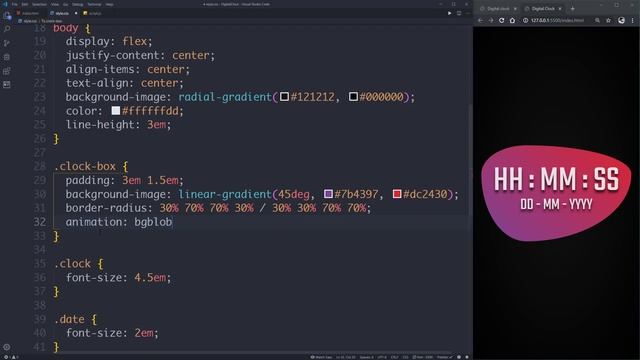
Task: Switch to the script.js editor tab
Action: (92, 13)
